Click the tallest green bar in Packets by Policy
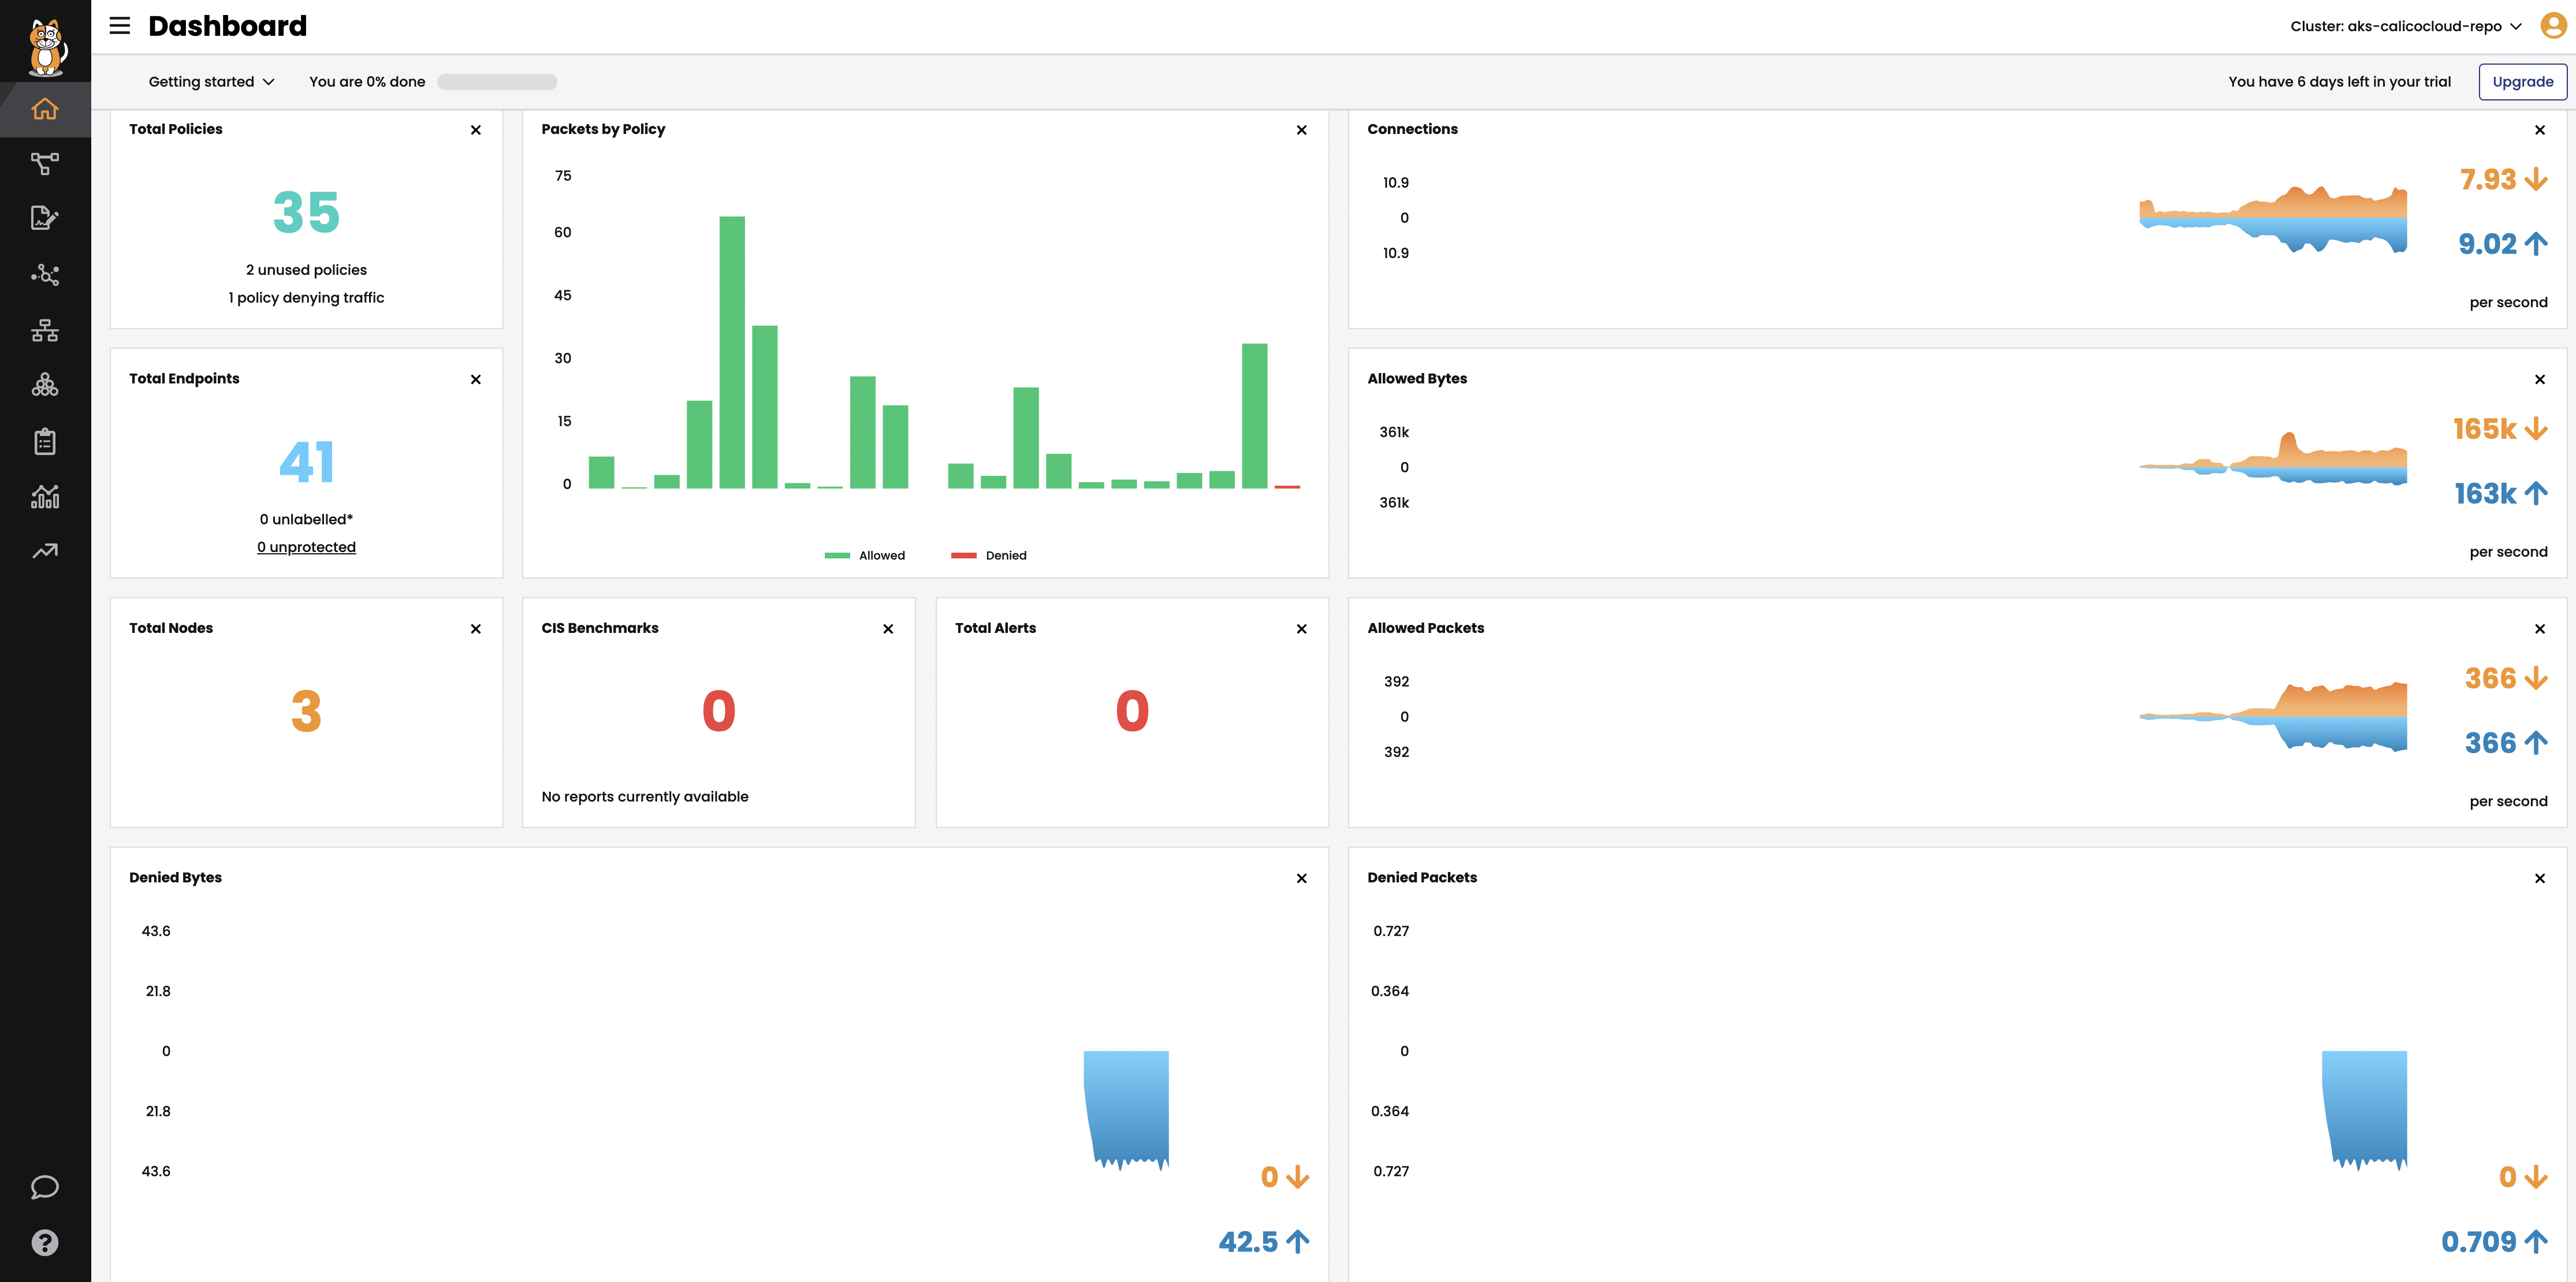Viewport: 2576px width, 1282px height. pyautogui.click(x=732, y=352)
